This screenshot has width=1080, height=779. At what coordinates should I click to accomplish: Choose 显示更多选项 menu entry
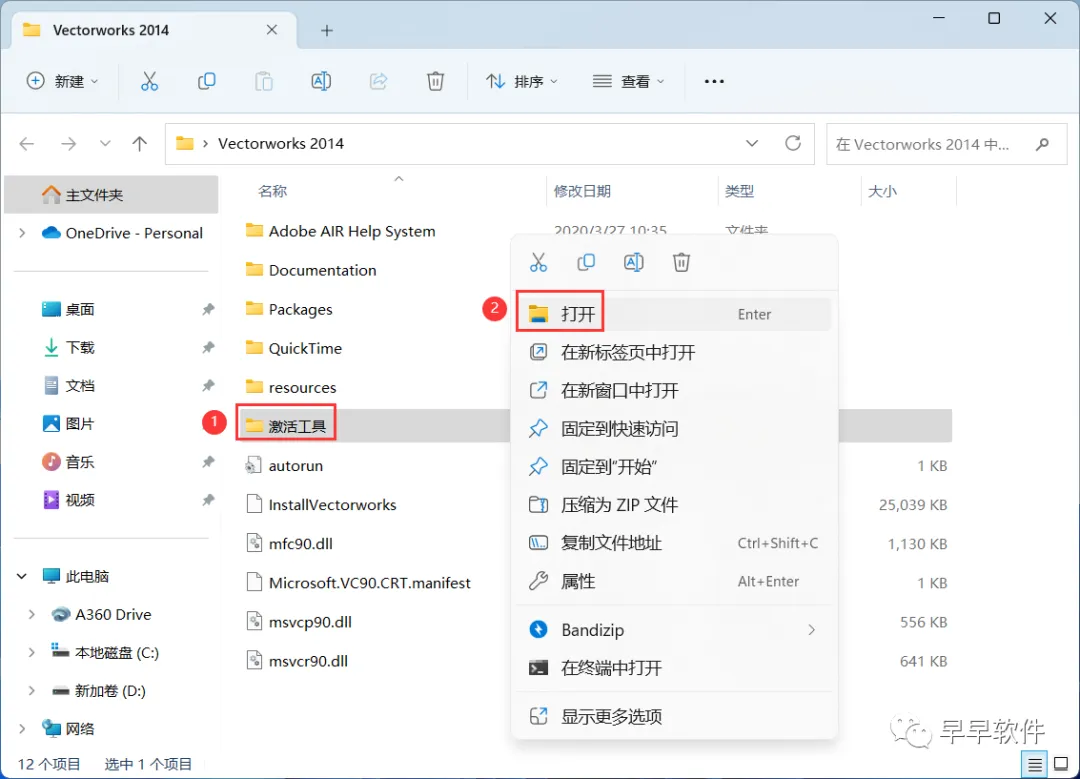coord(674,716)
